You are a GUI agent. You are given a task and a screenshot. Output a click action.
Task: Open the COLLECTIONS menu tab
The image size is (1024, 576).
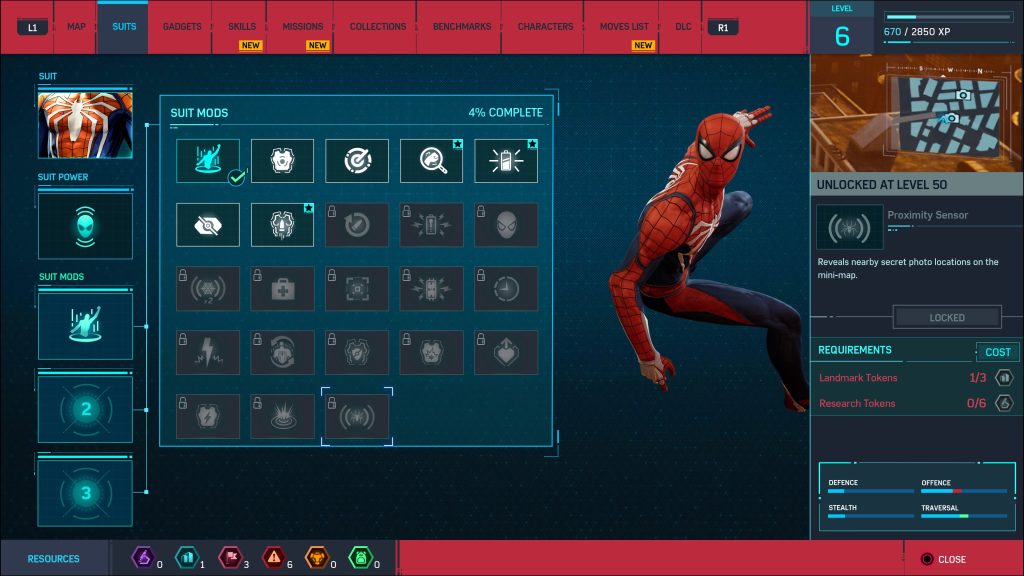[x=375, y=27]
